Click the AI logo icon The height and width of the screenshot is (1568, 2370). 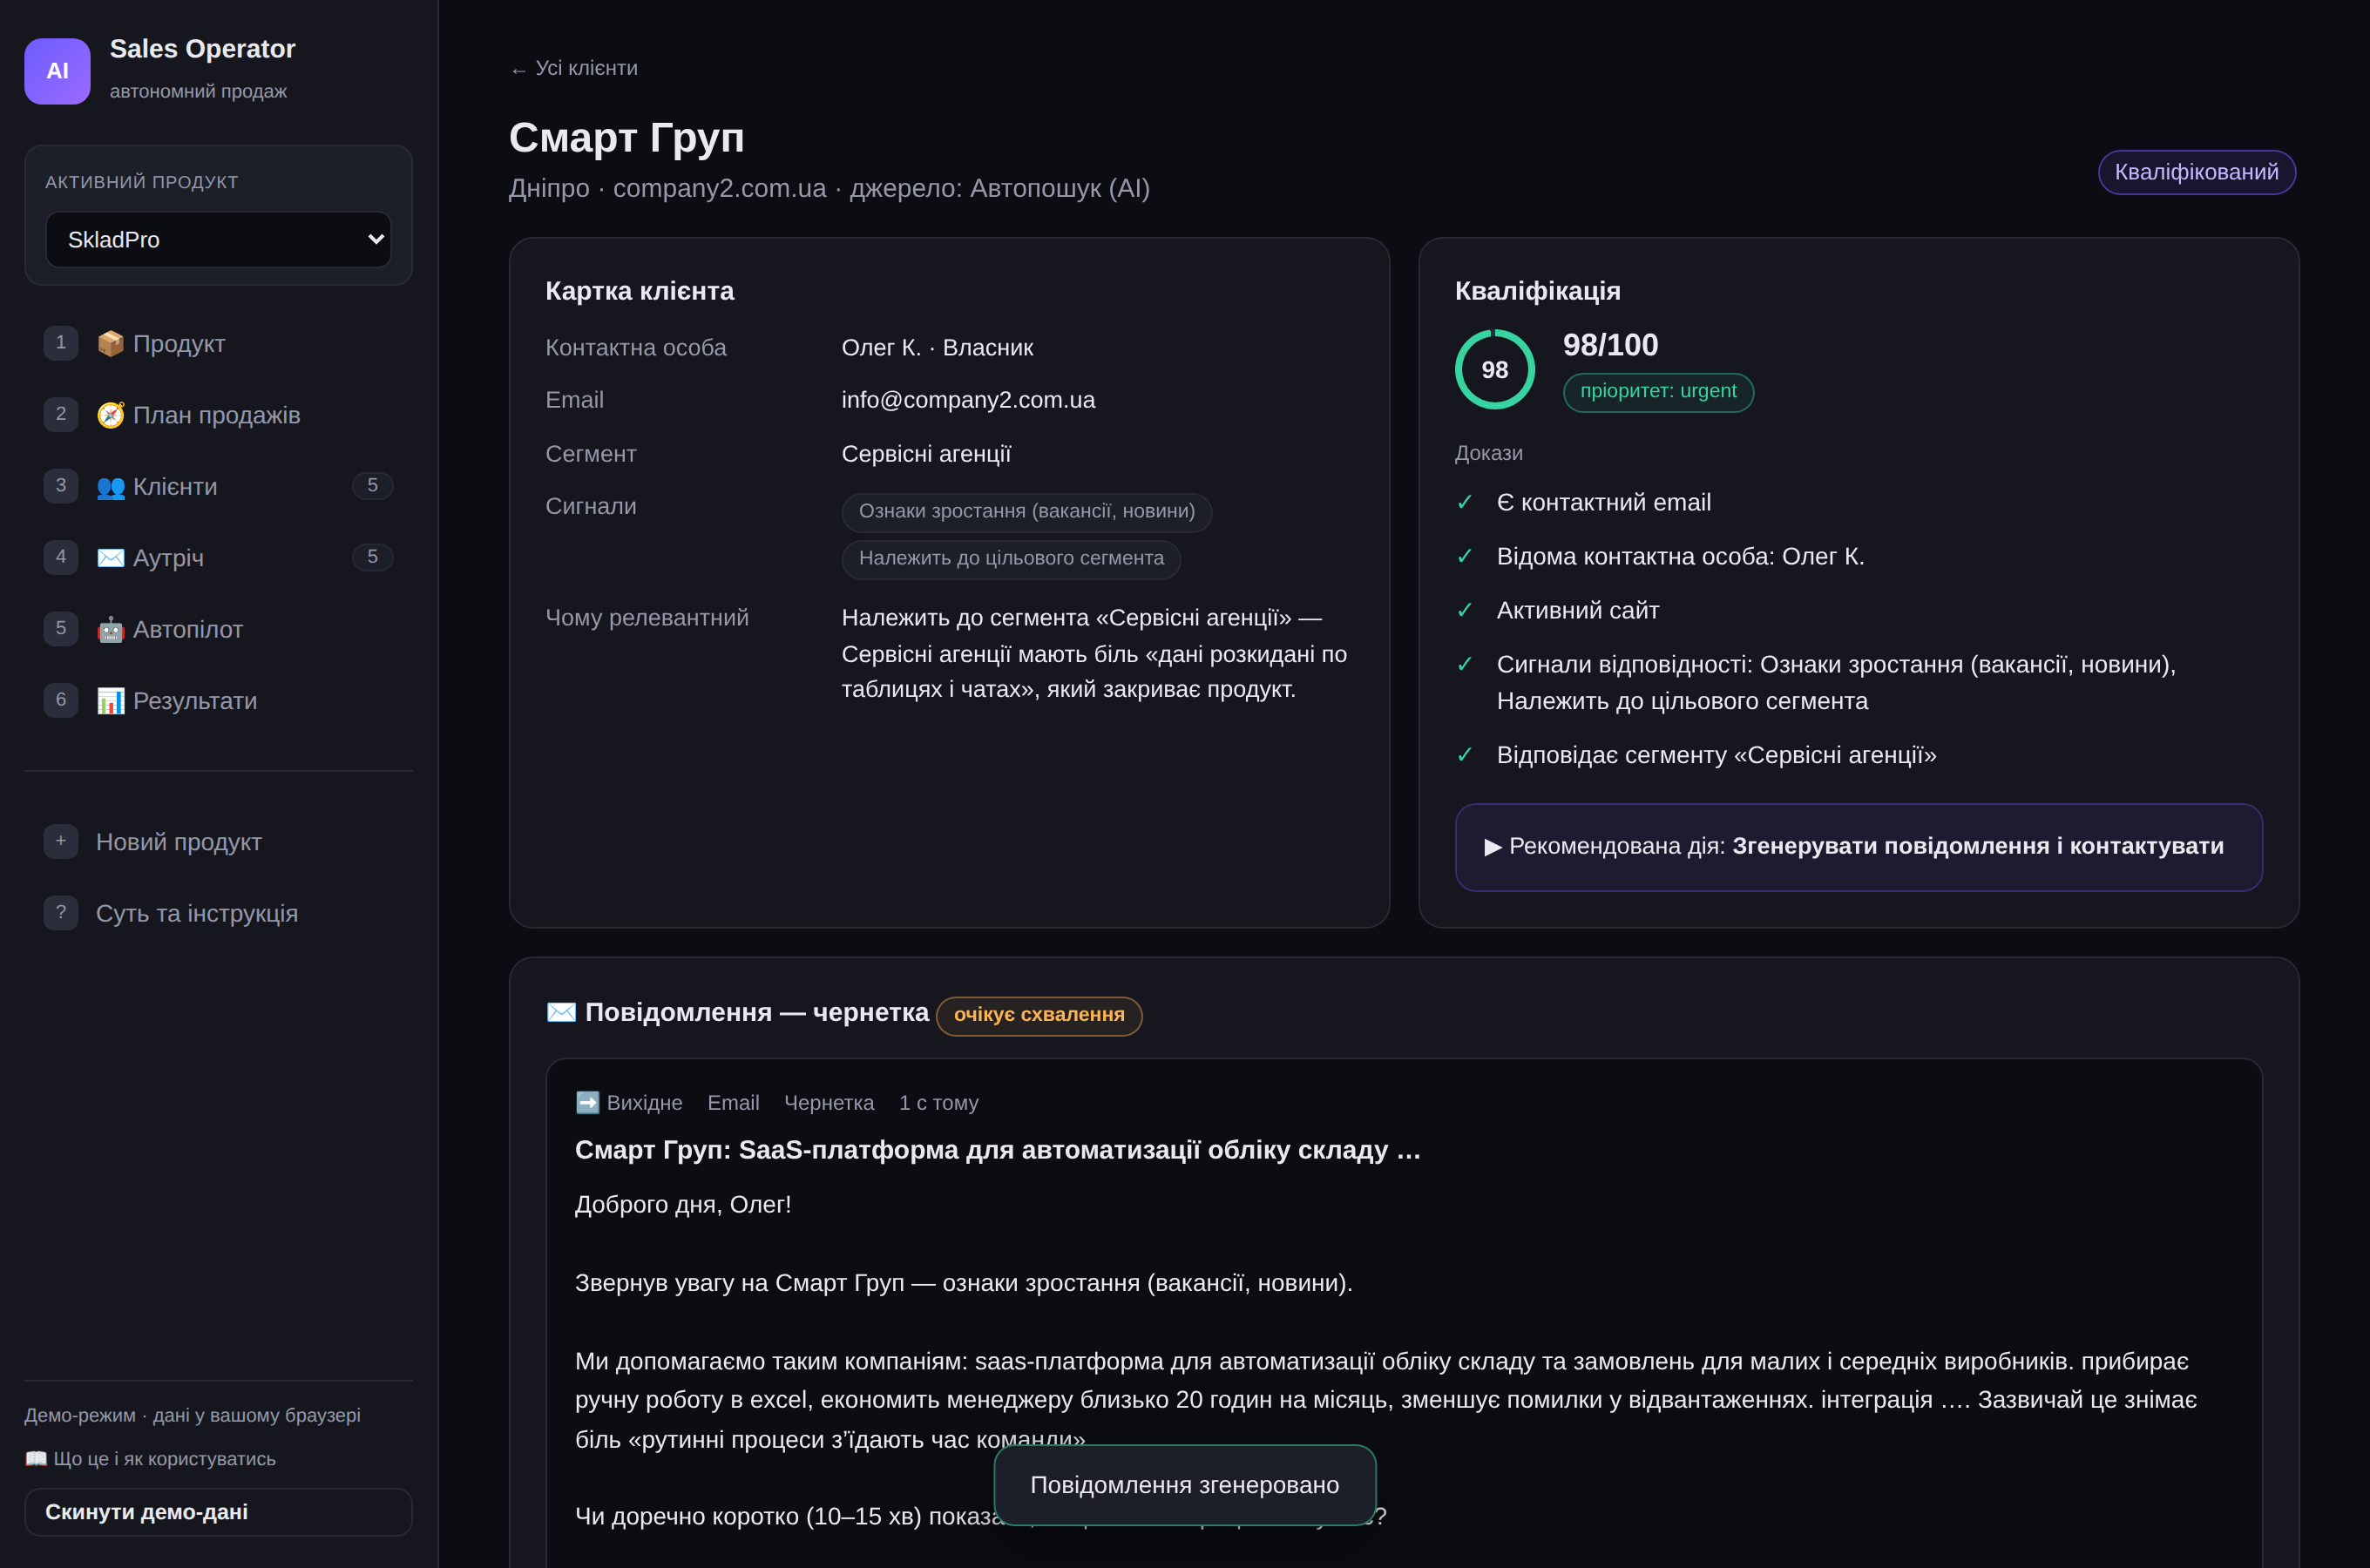57,71
